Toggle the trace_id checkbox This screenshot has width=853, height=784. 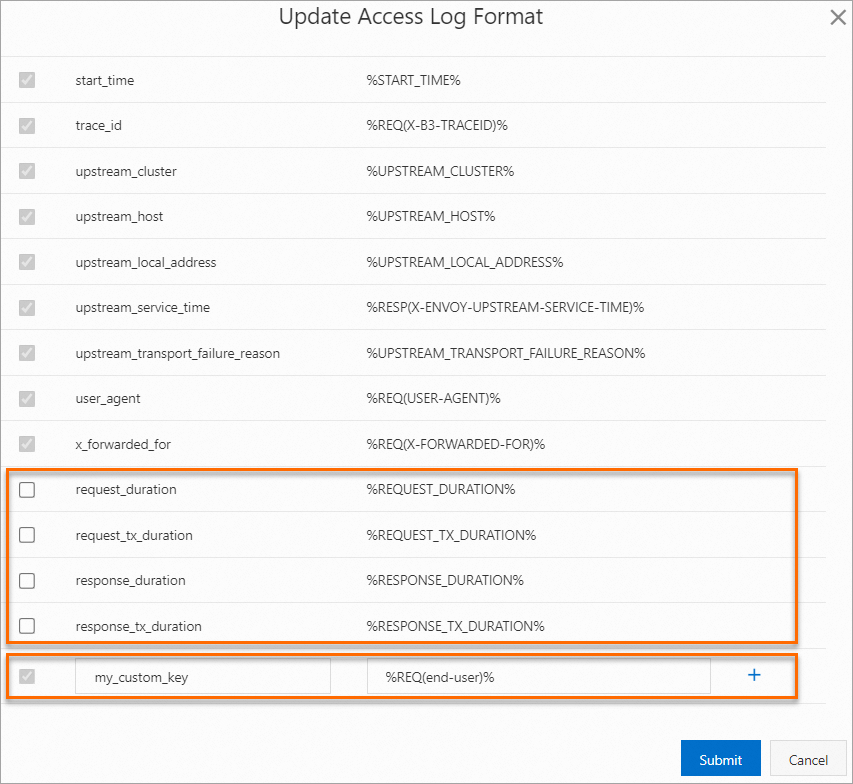click(27, 126)
